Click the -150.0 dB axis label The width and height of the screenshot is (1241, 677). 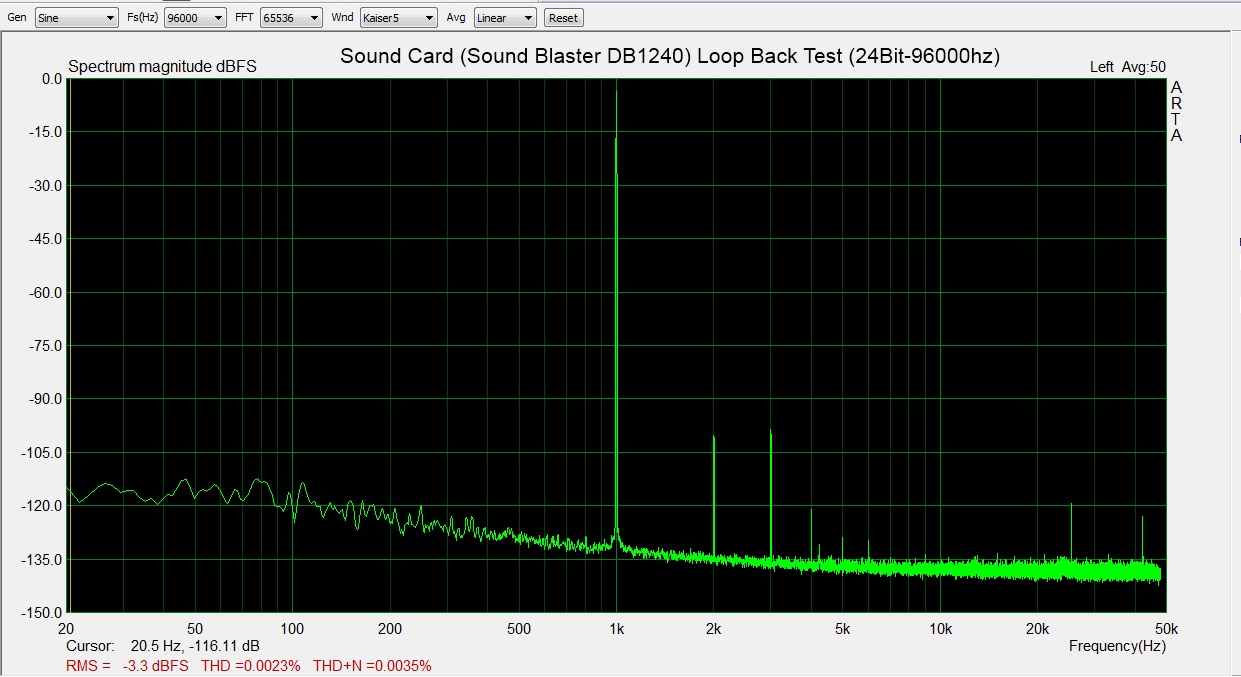[42, 613]
